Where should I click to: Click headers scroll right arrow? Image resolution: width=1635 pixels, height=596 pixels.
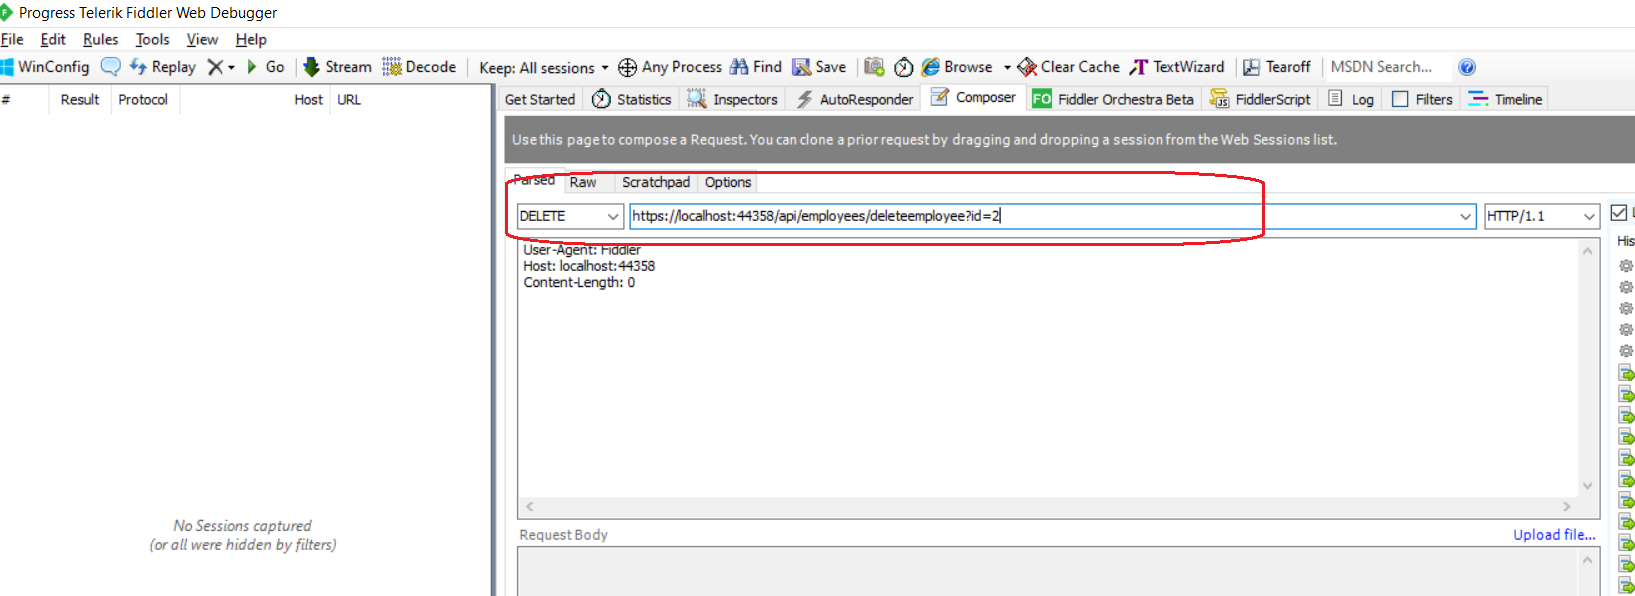1567,507
